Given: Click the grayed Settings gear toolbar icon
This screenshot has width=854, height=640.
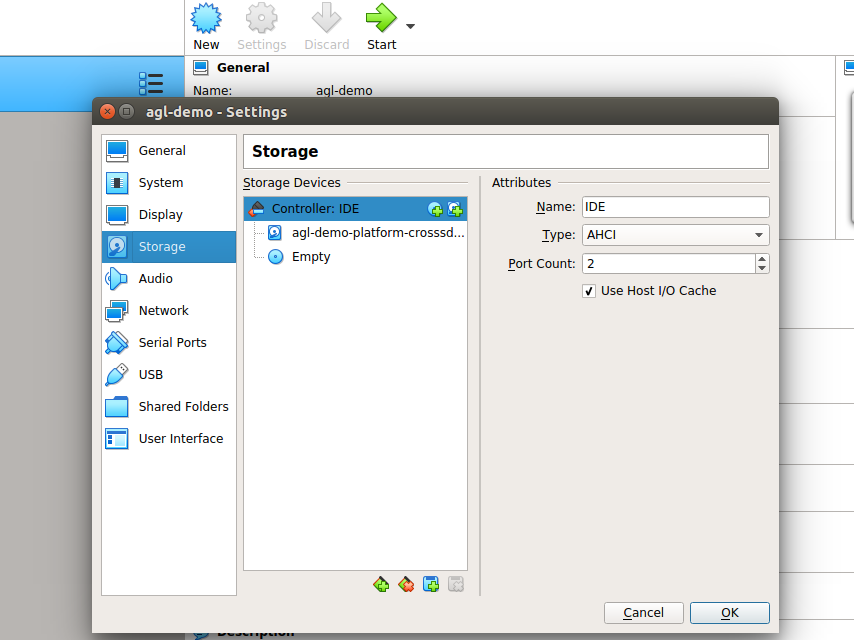Looking at the screenshot, I should coord(261,18).
